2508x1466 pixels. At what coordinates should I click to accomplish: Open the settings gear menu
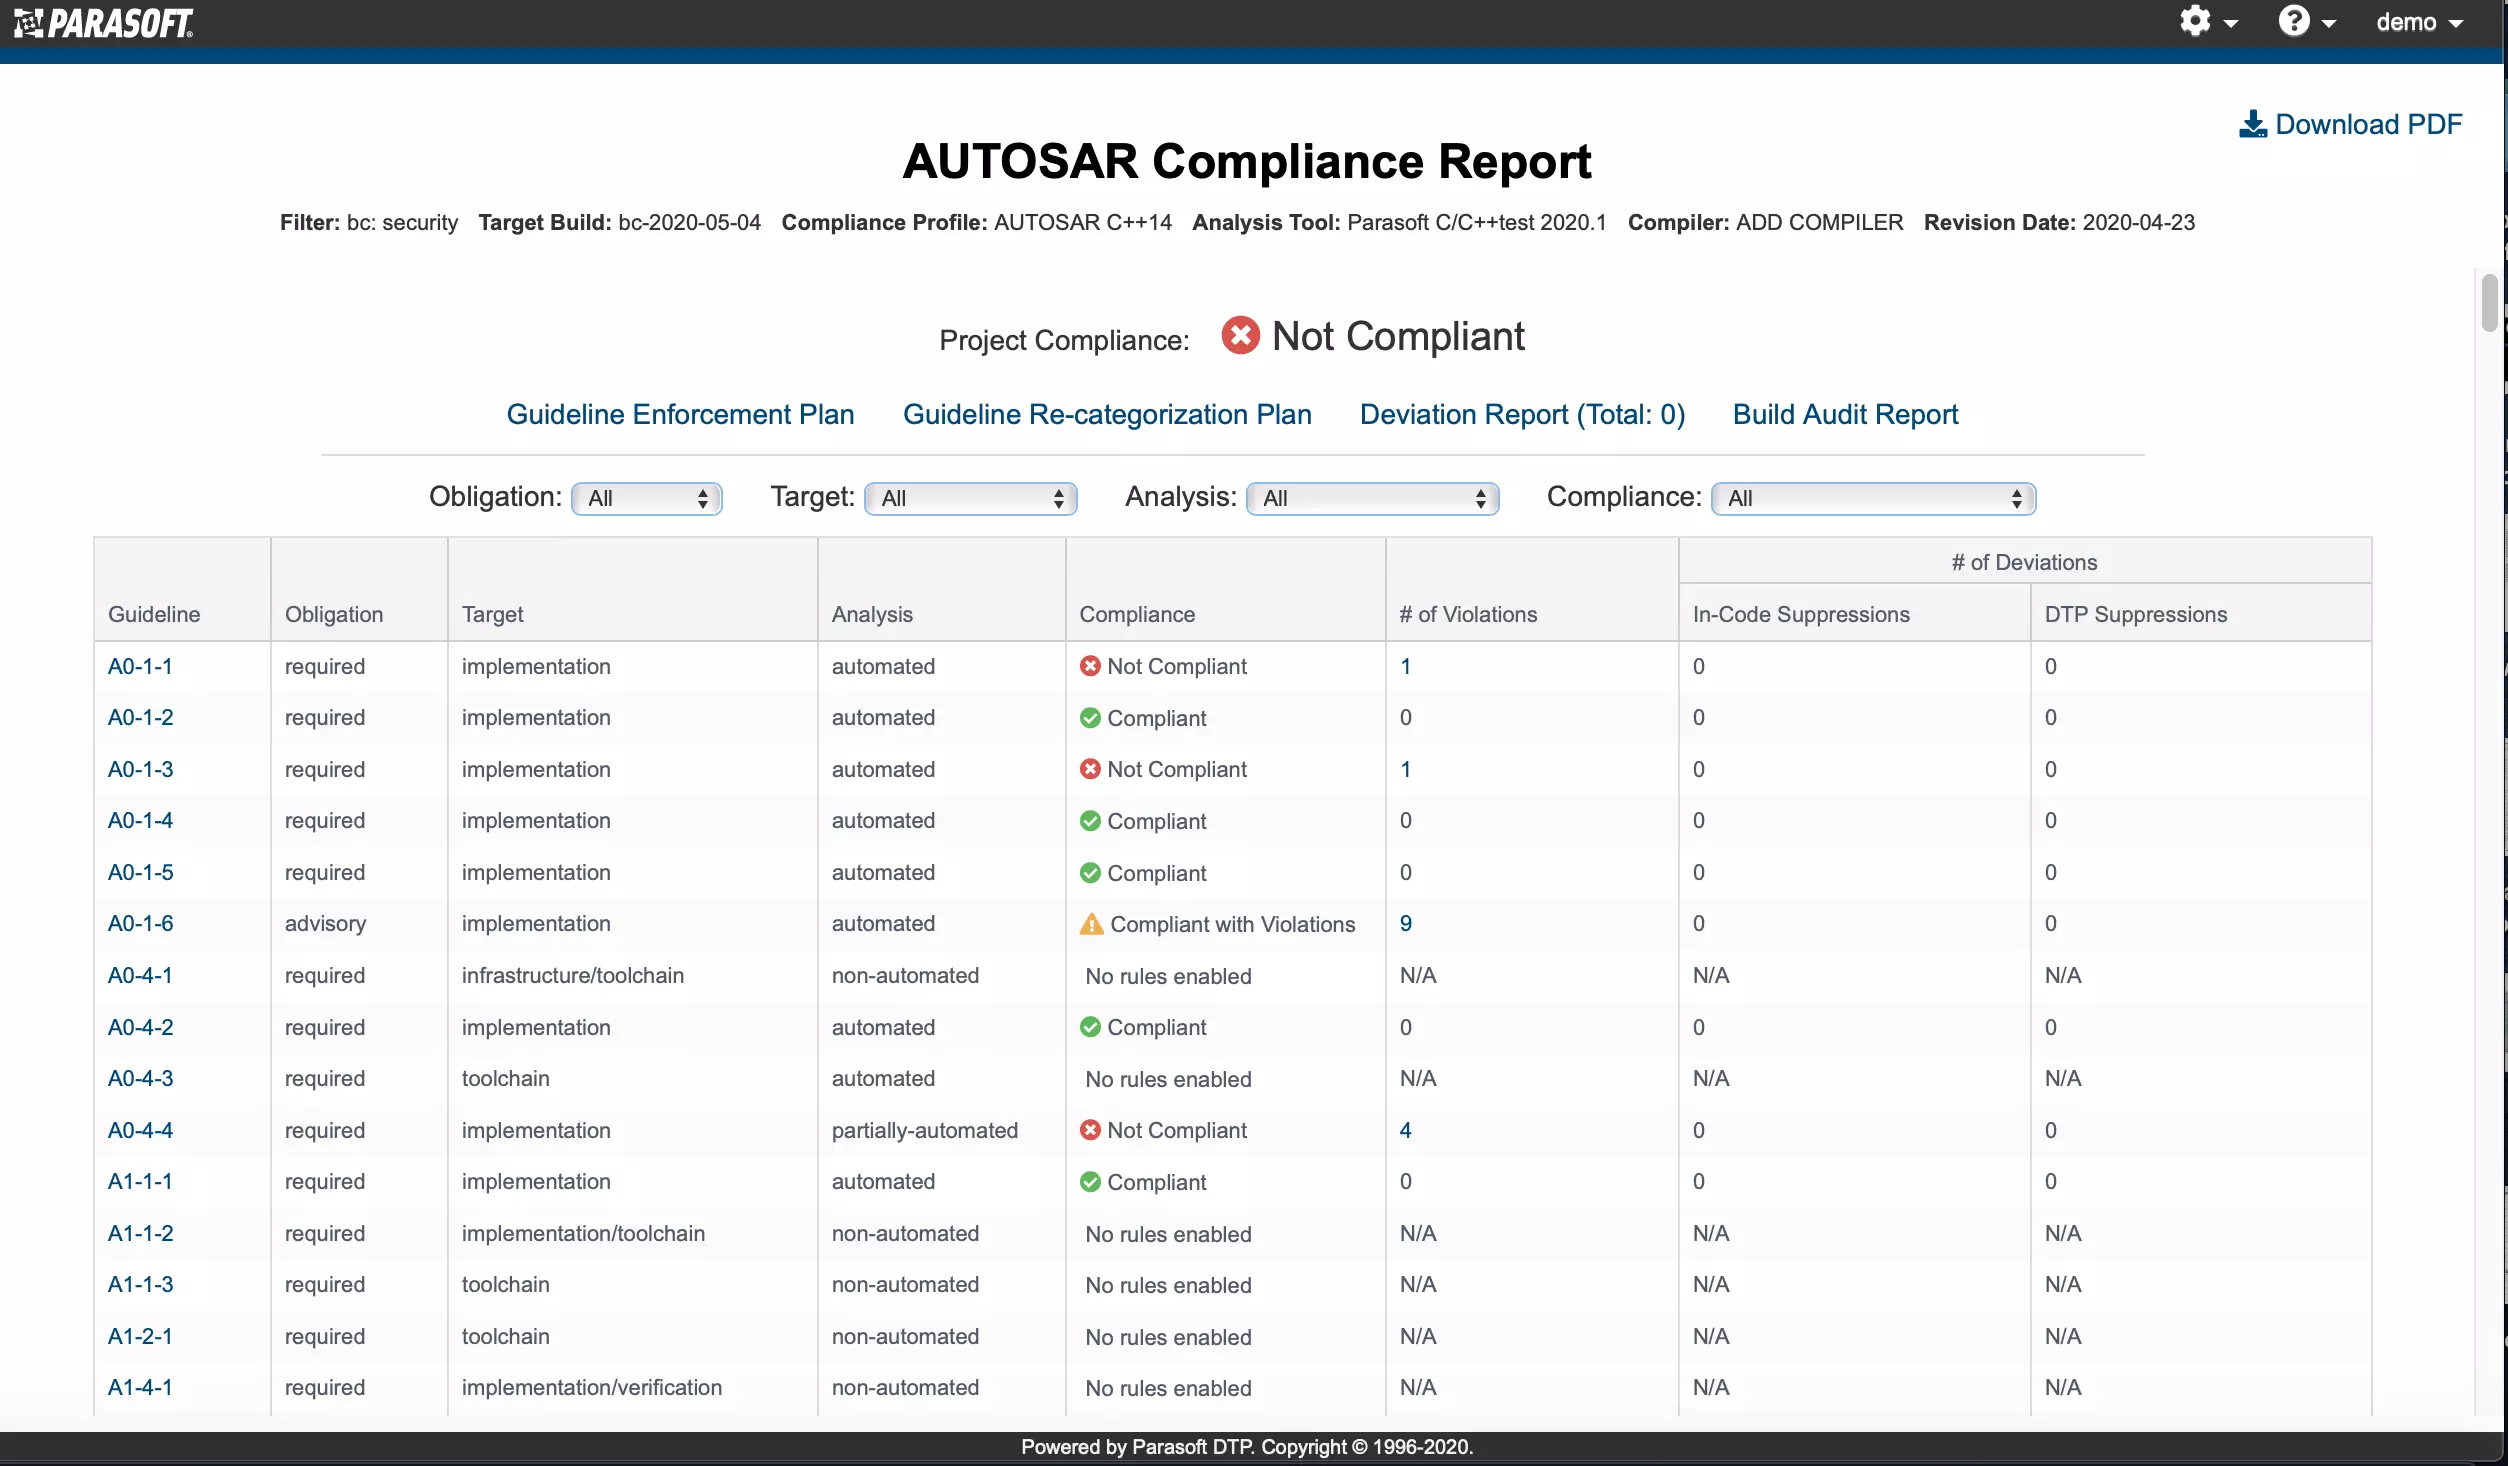pyautogui.click(x=2208, y=21)
